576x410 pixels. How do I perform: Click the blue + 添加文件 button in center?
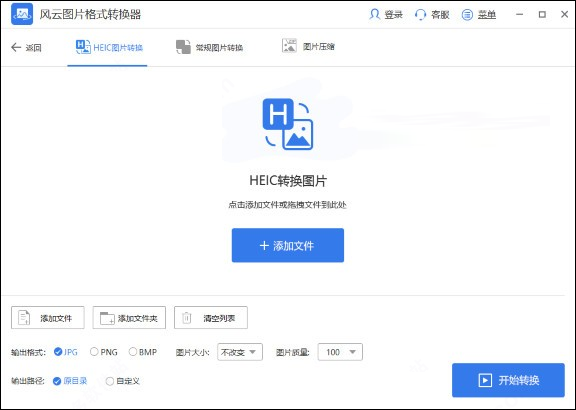288,245
